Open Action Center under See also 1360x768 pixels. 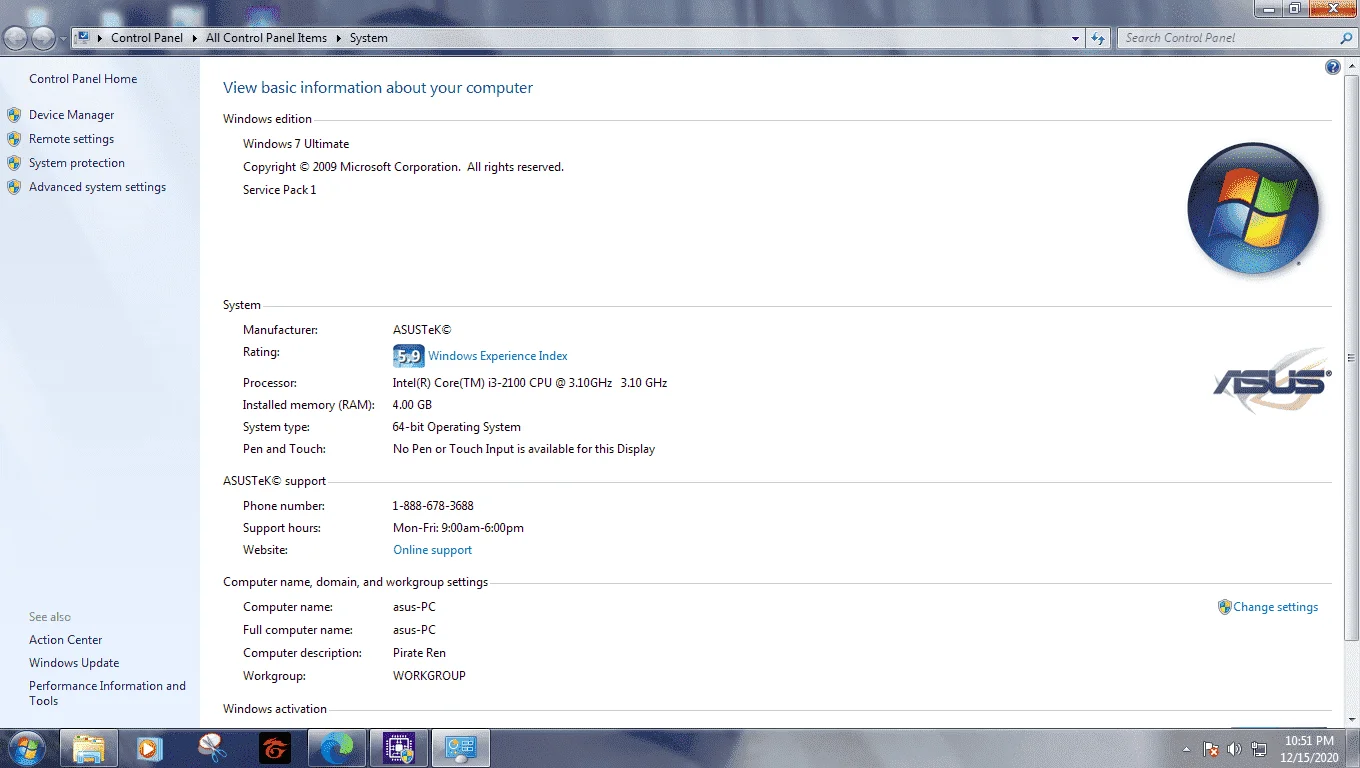pos(65,640)
